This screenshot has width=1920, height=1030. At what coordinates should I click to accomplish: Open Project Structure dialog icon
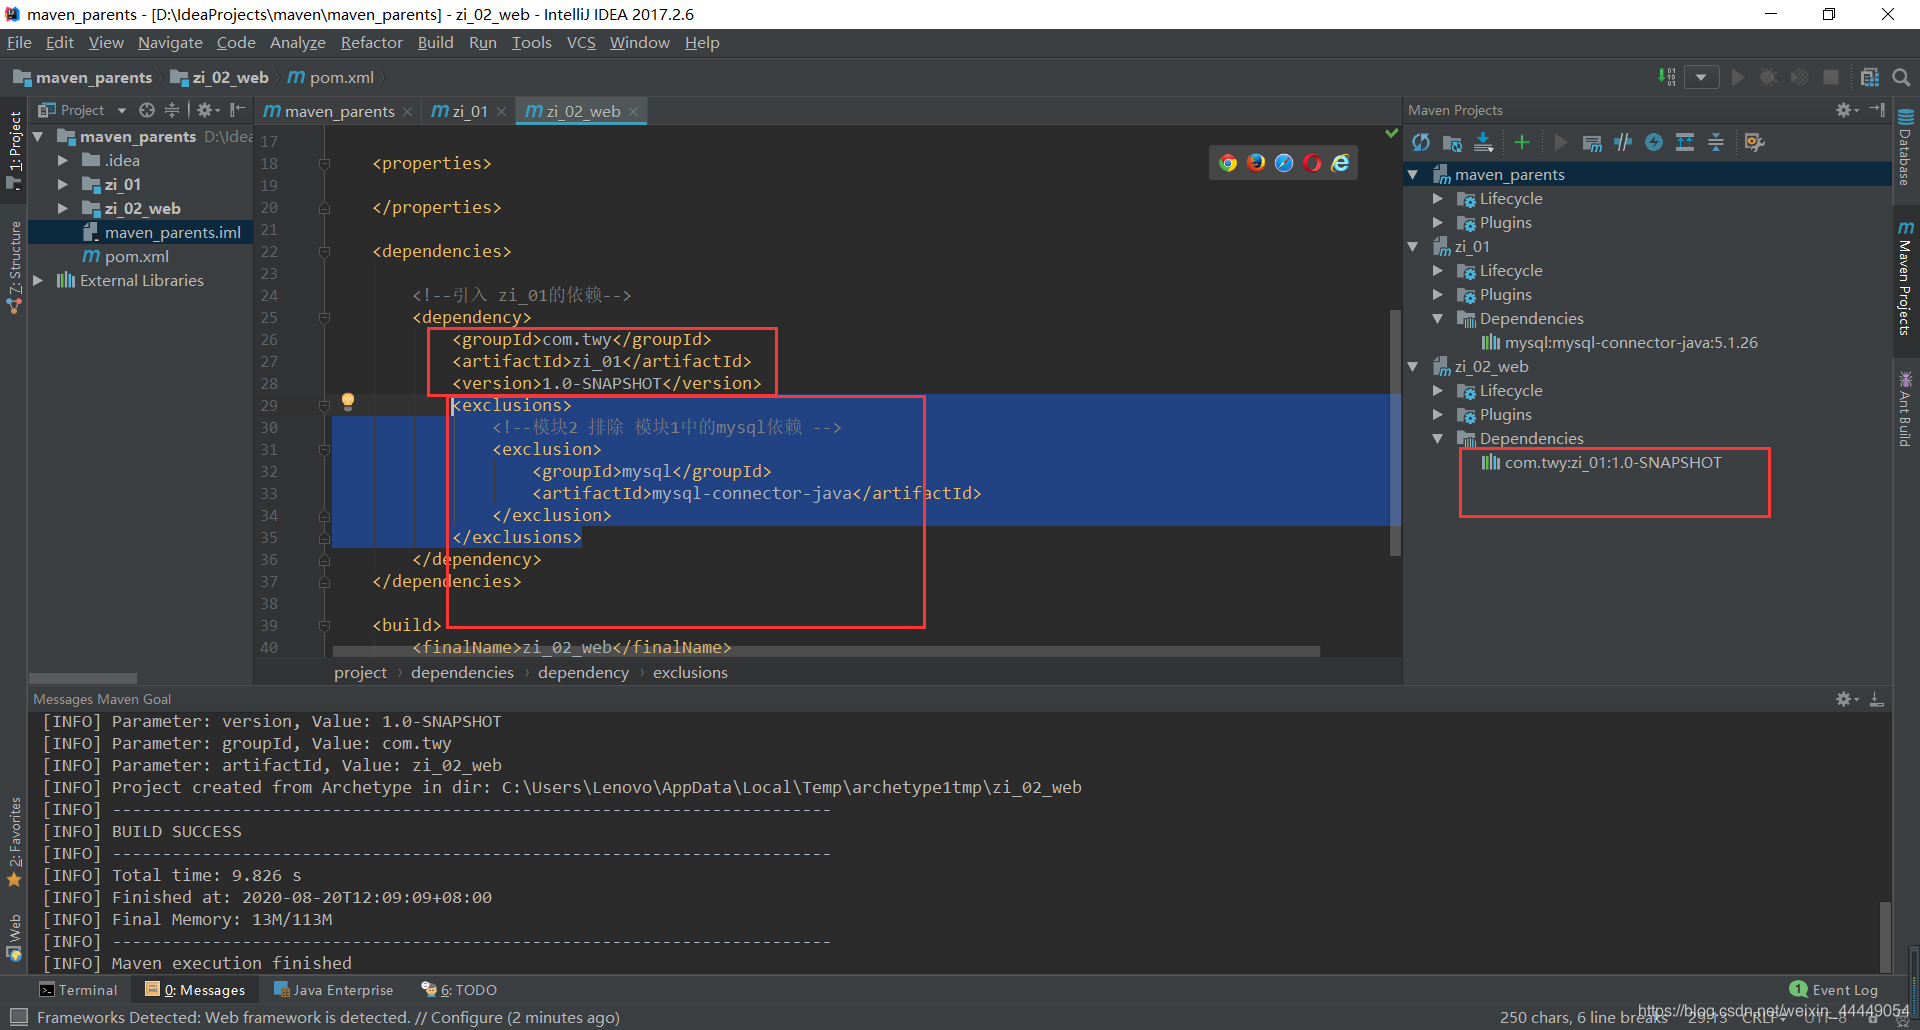click(x=1870, y=77)
